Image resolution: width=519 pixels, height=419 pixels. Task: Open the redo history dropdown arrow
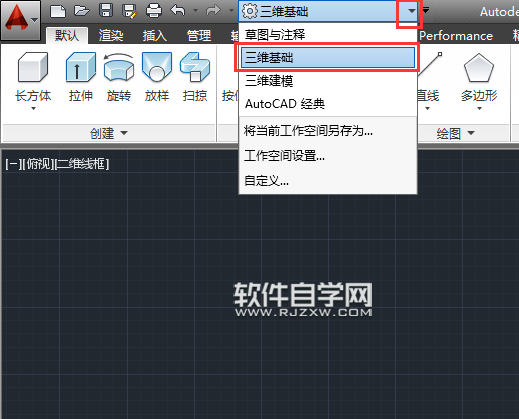click(x=231, y=11)
